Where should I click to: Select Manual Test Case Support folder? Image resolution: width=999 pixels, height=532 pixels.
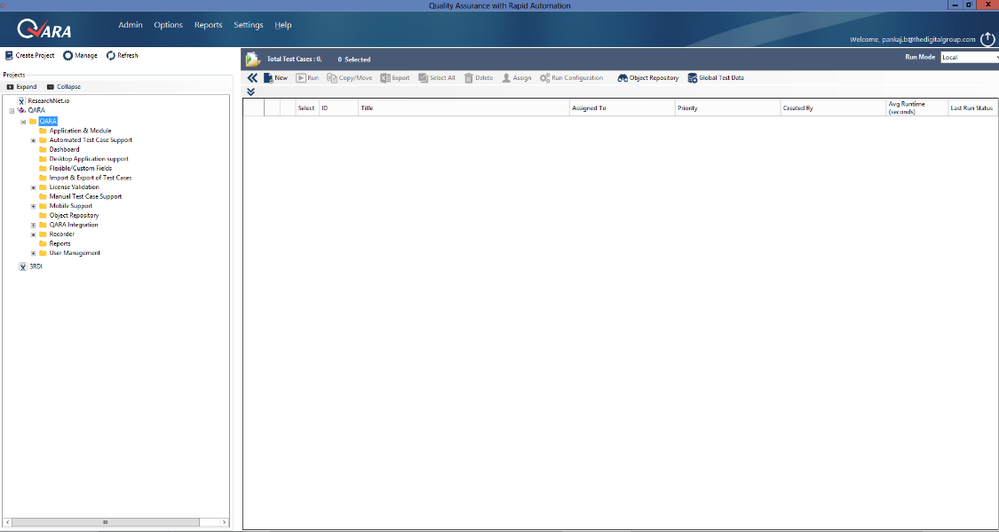point(85,196)
